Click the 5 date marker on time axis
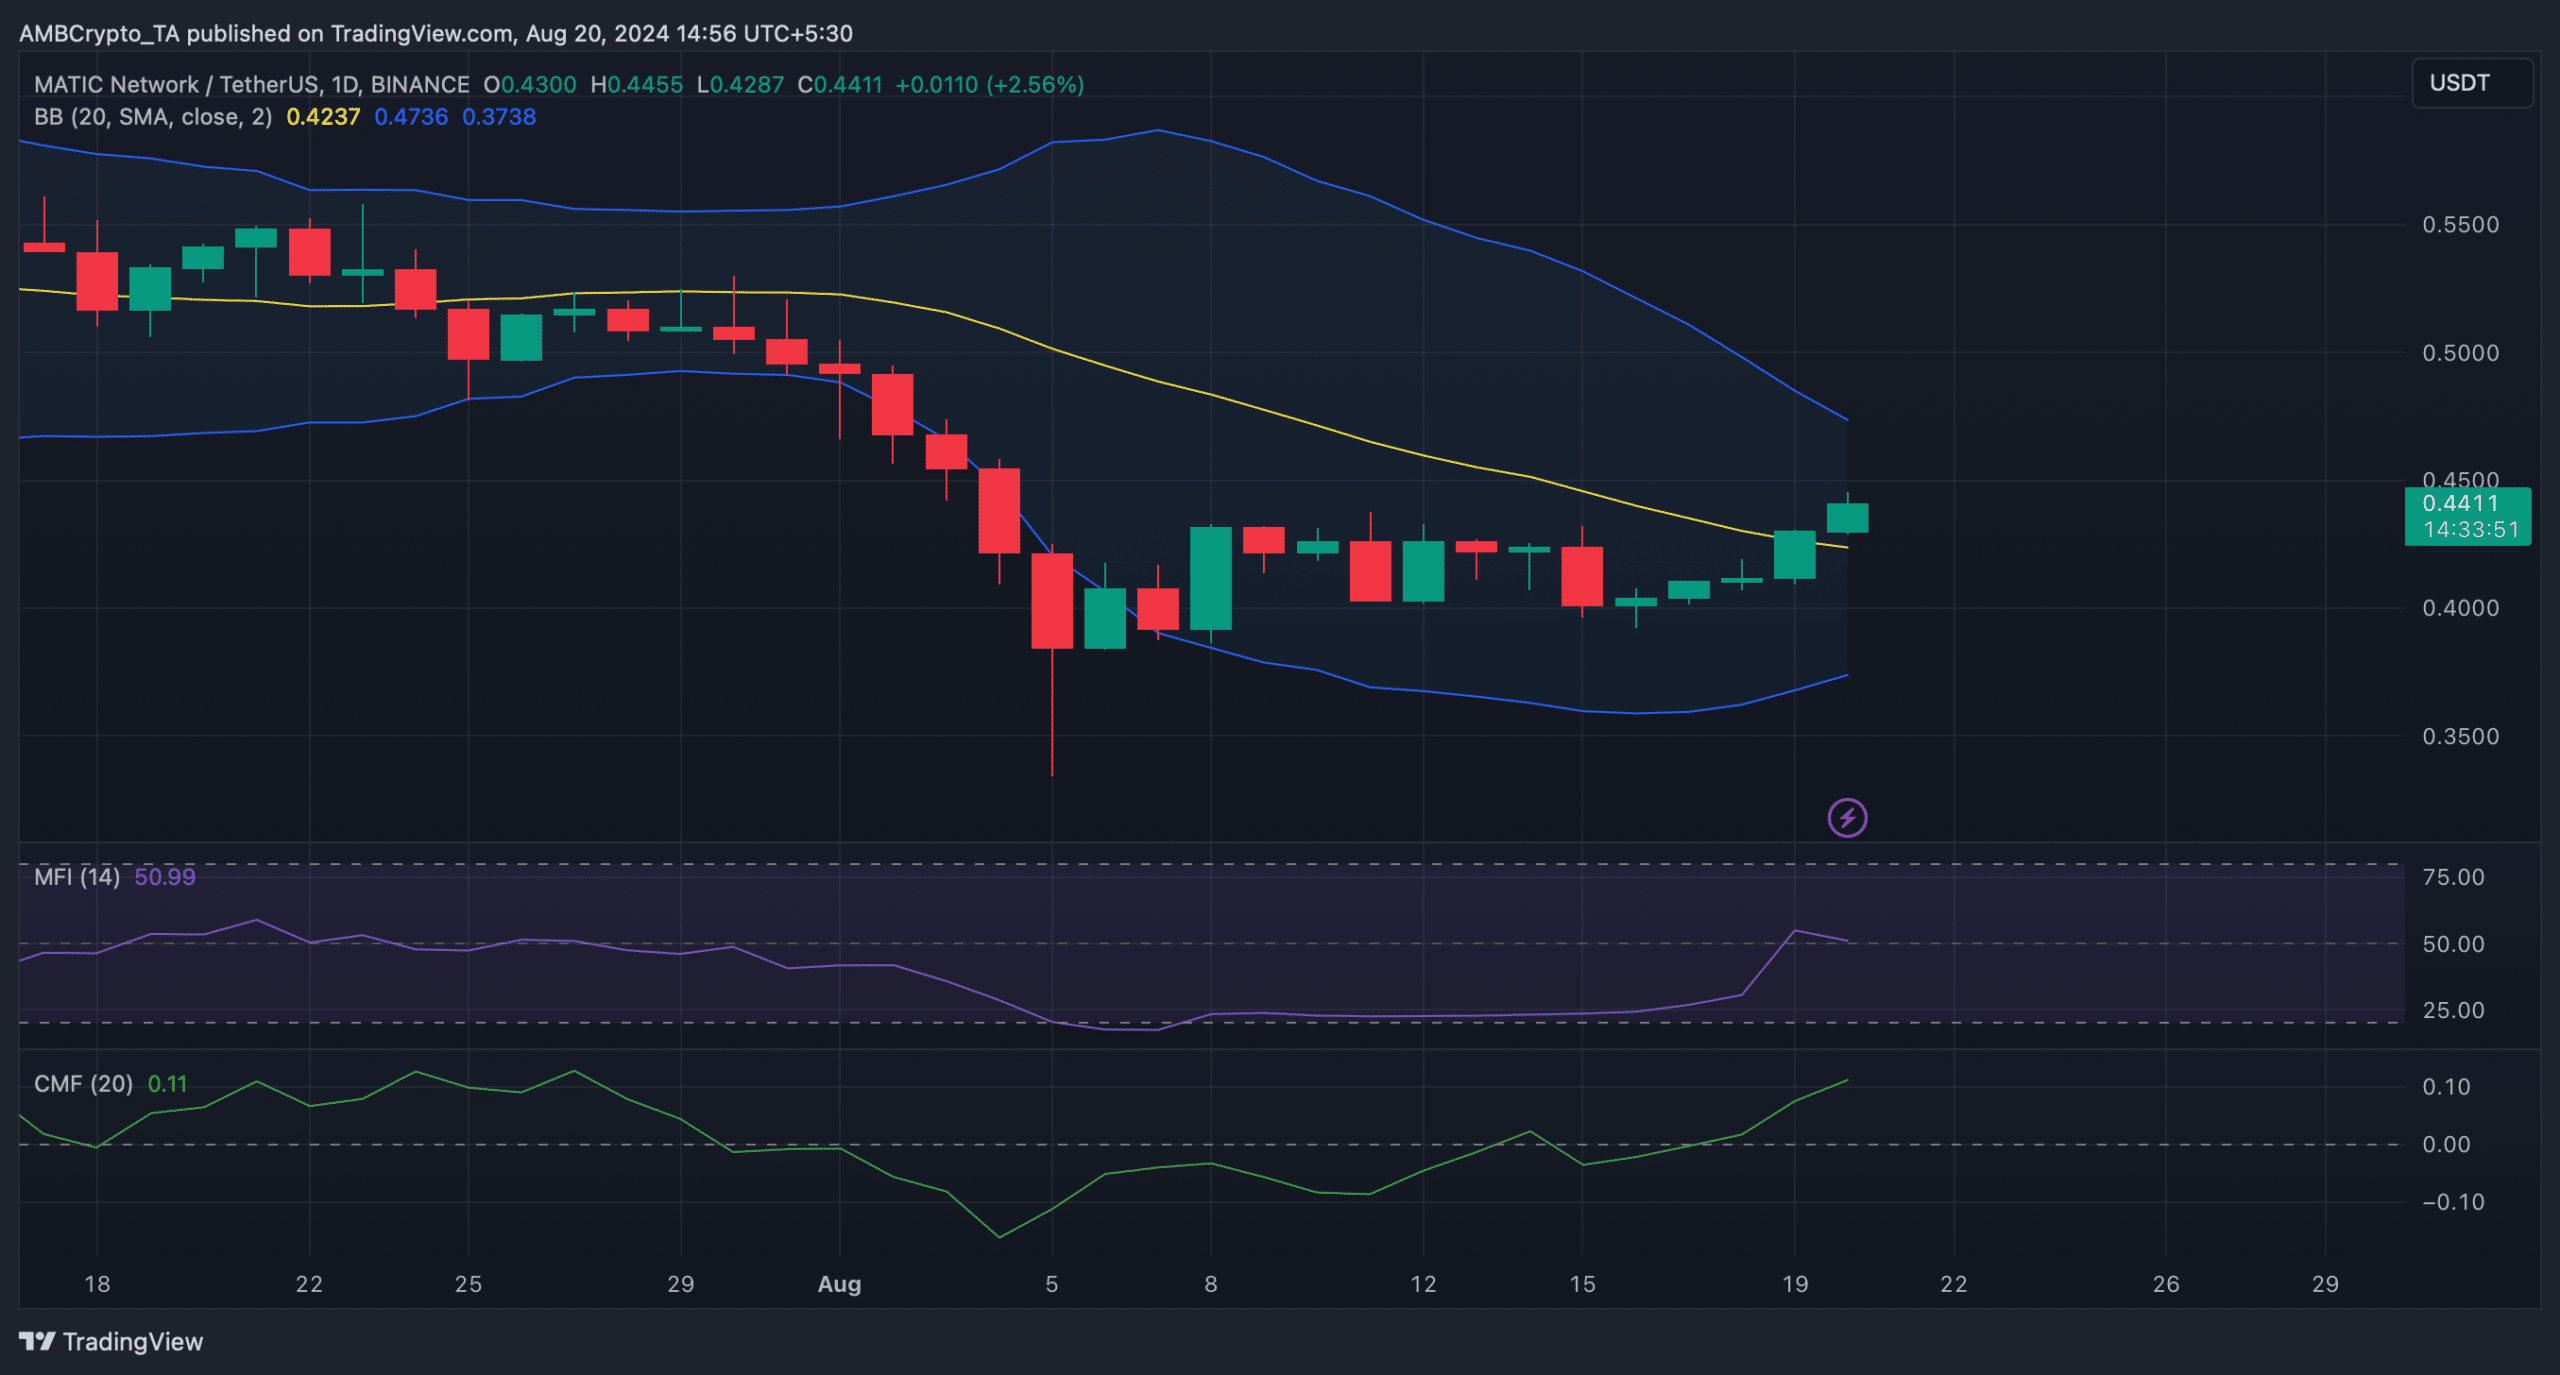This screenshot has width=2560, height=1375. coord(1051,1284)
